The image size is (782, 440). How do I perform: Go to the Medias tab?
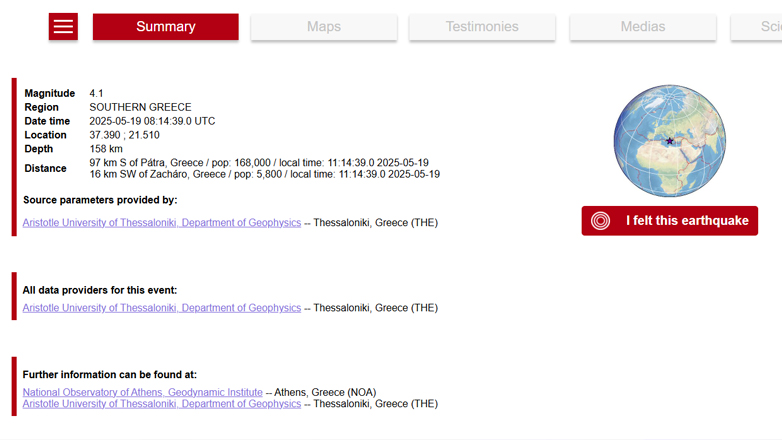[642, 27]
